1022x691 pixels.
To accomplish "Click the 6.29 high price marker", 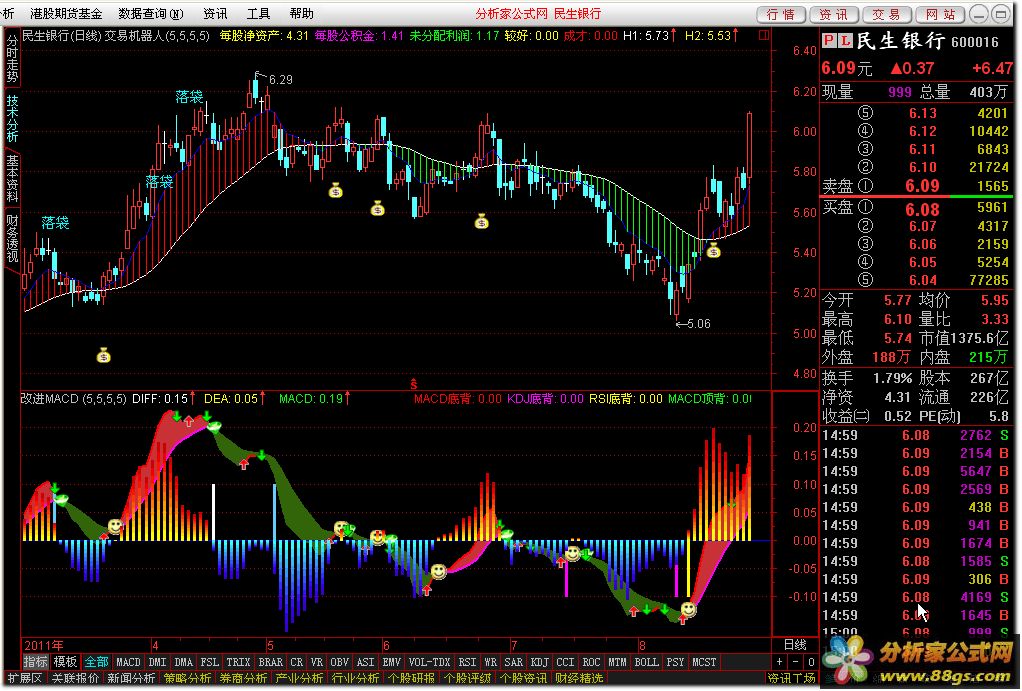I will point(280,80).
